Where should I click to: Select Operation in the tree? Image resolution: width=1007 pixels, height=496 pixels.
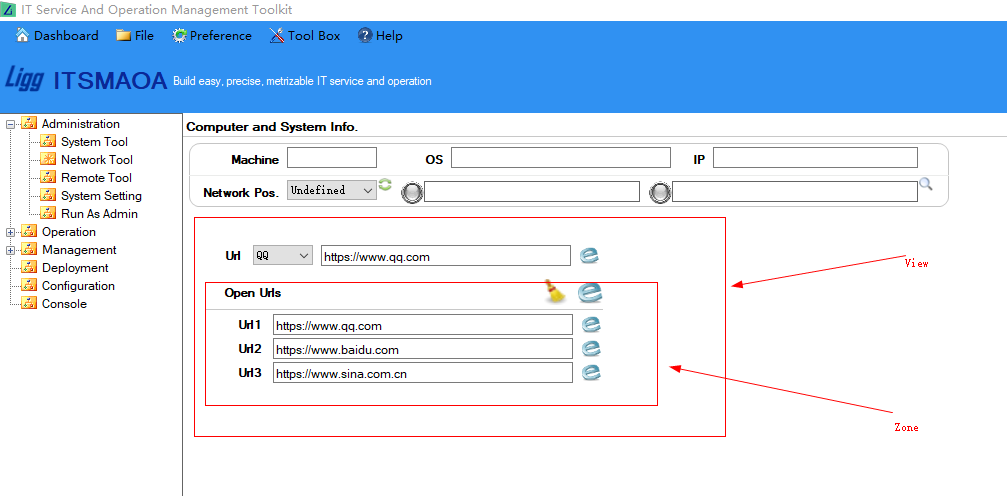pos(69,232)
